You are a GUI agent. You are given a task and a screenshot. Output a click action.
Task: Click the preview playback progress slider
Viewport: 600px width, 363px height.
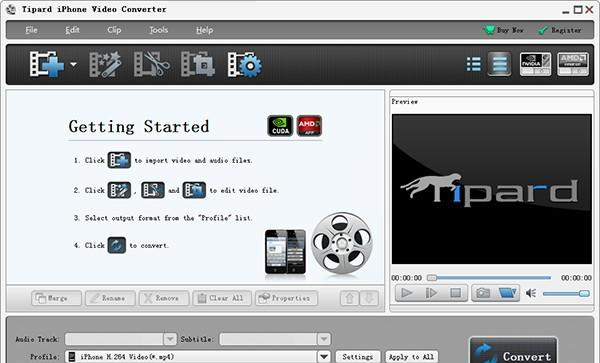click(x=489, y=277)
